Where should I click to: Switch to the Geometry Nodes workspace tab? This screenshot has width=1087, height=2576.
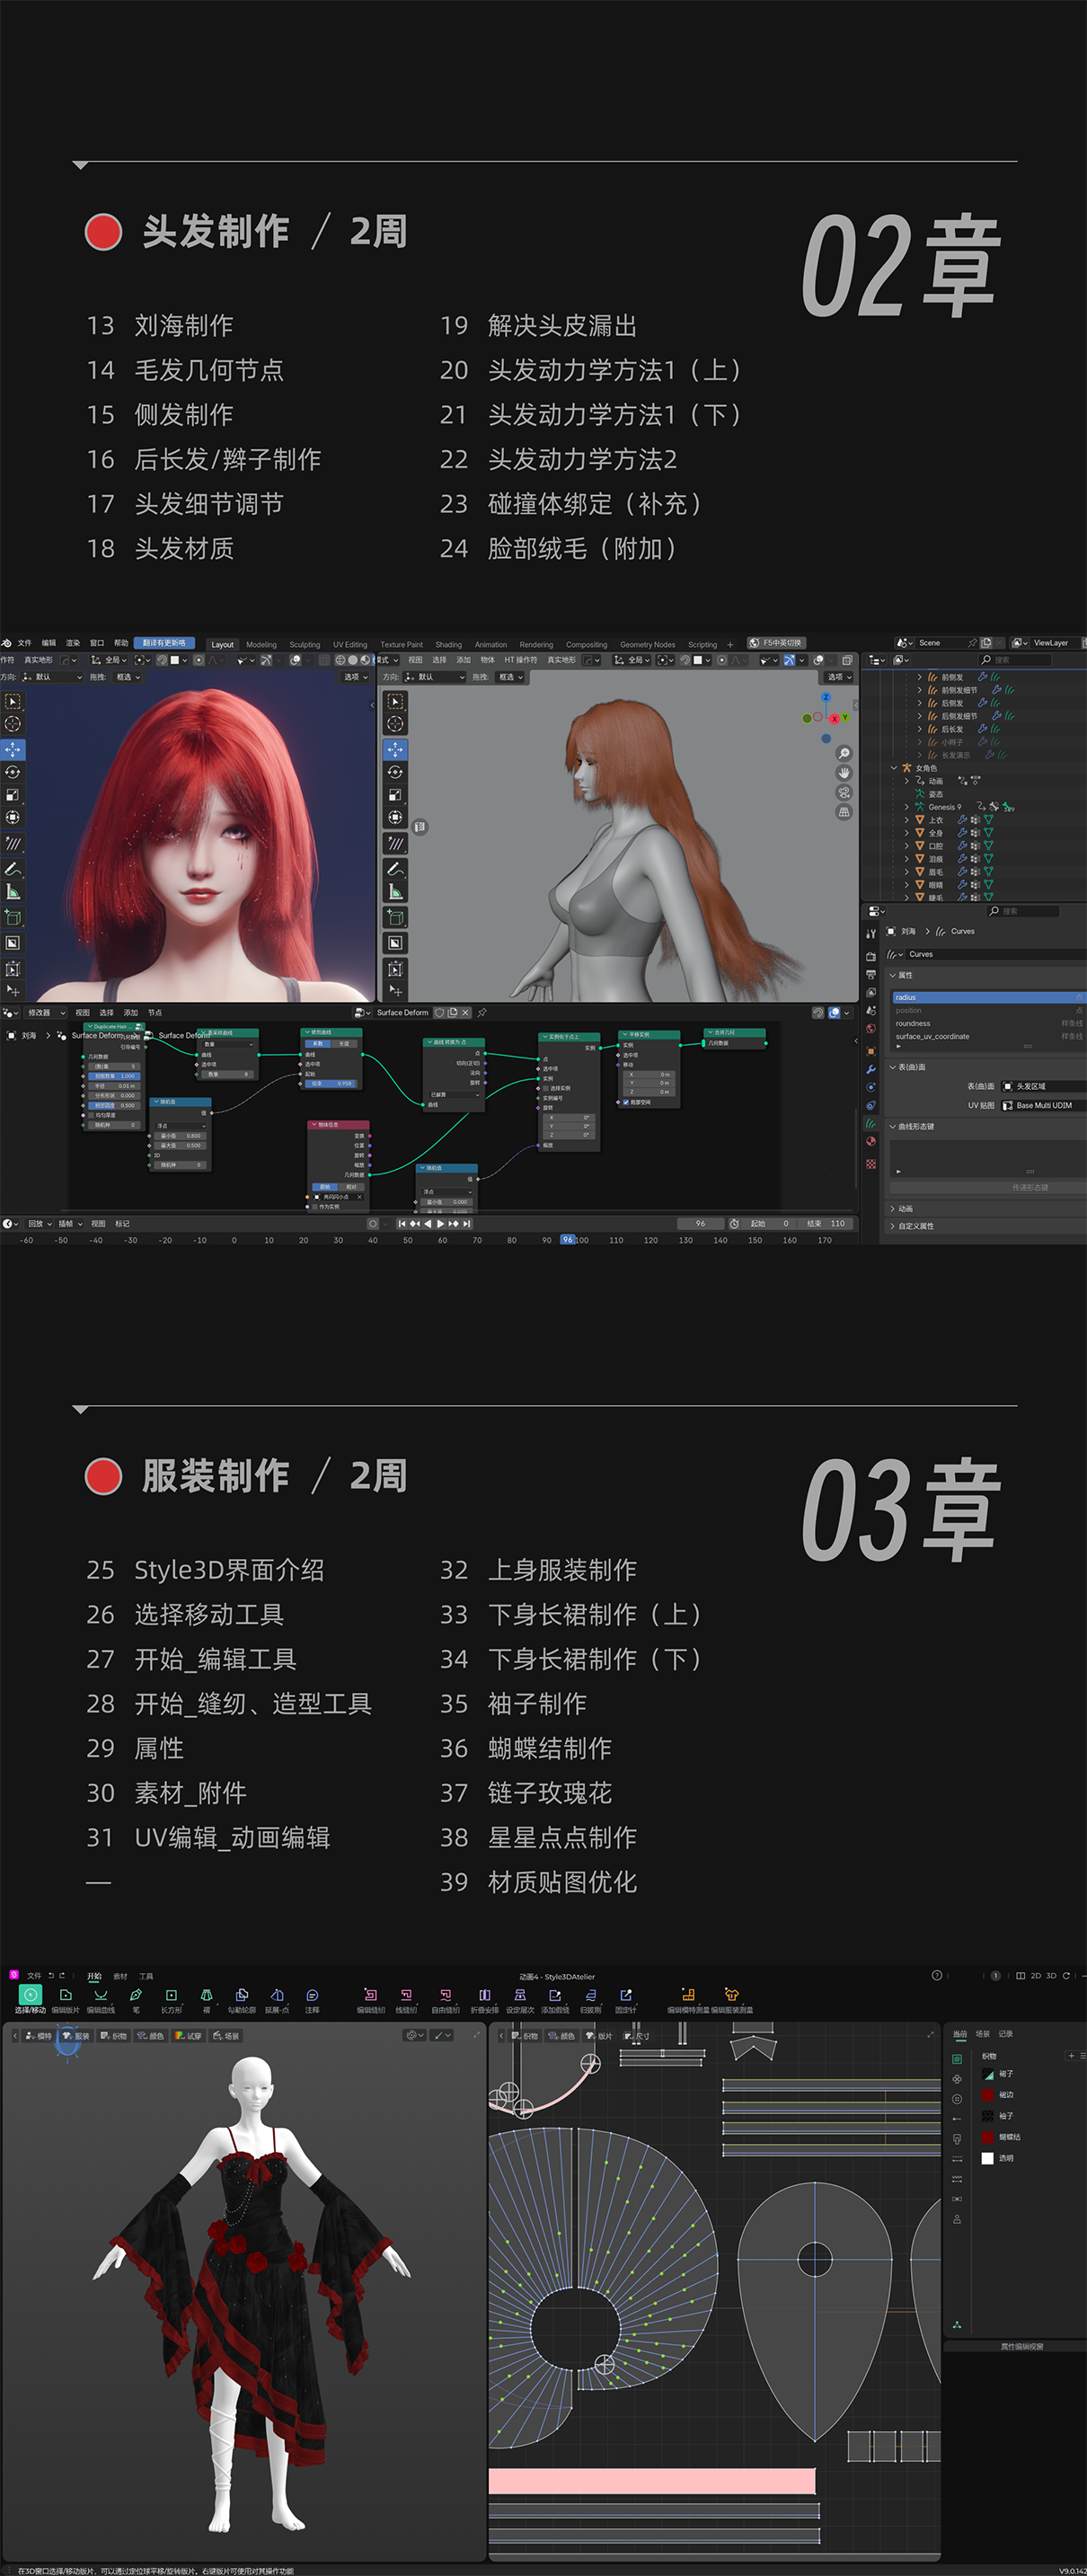pos(647,645)
